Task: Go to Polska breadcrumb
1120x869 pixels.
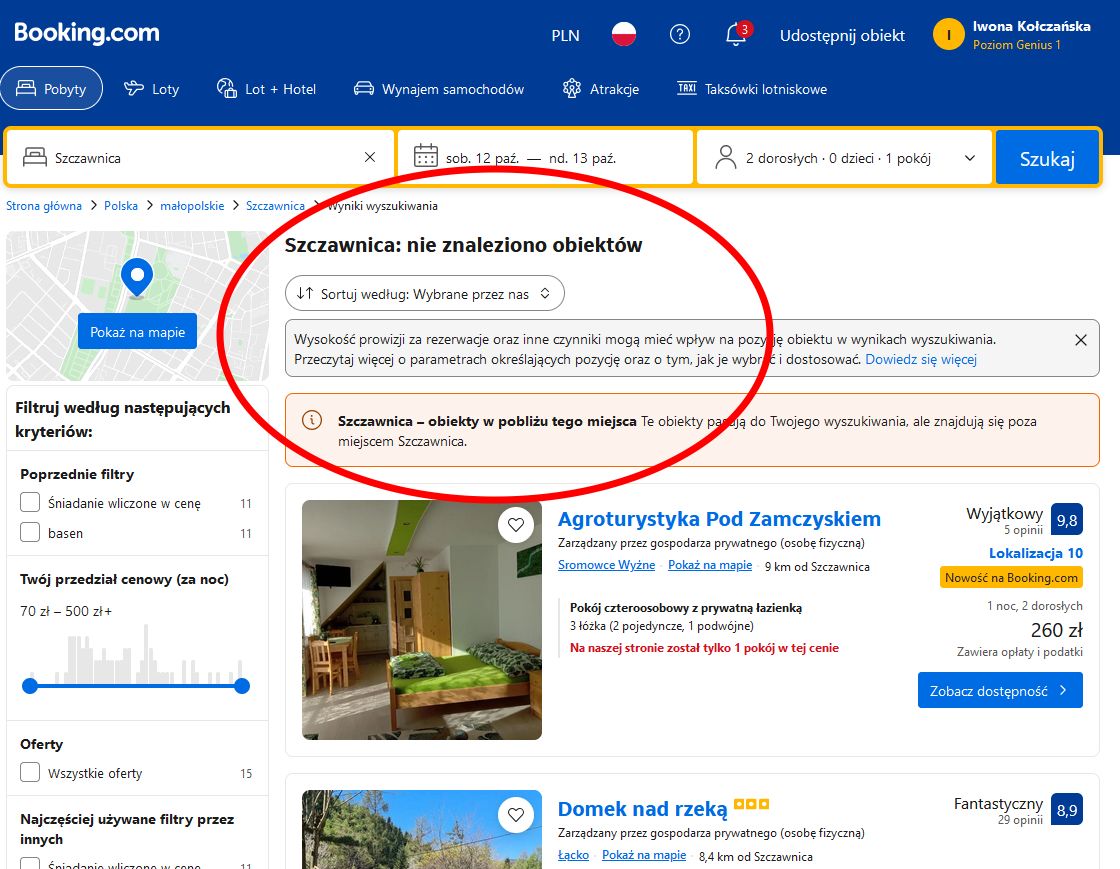Action: pos(121,206)
